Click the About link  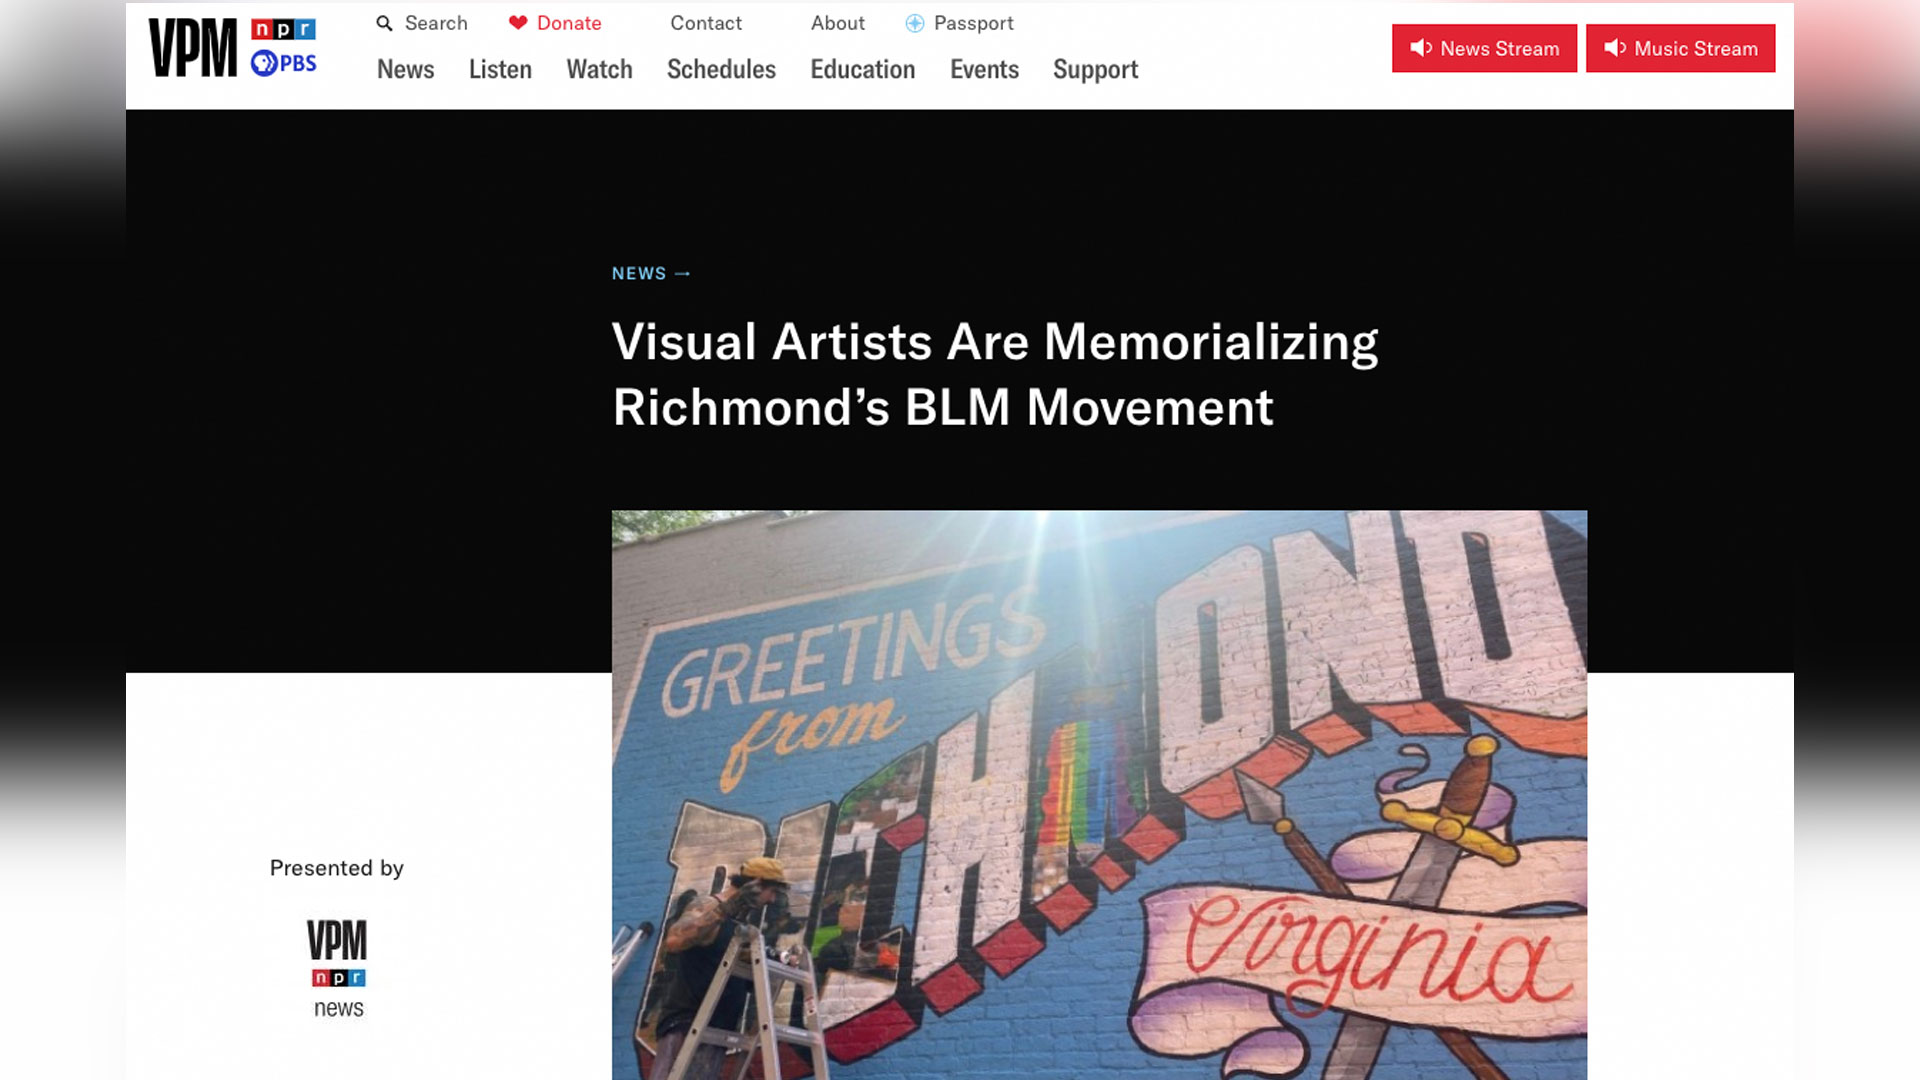[837, 23]
